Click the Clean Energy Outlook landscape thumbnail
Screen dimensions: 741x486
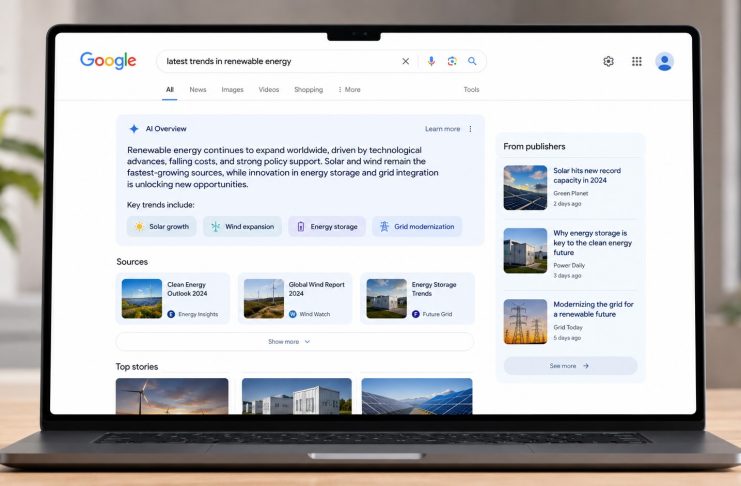(x=142, y=298)
